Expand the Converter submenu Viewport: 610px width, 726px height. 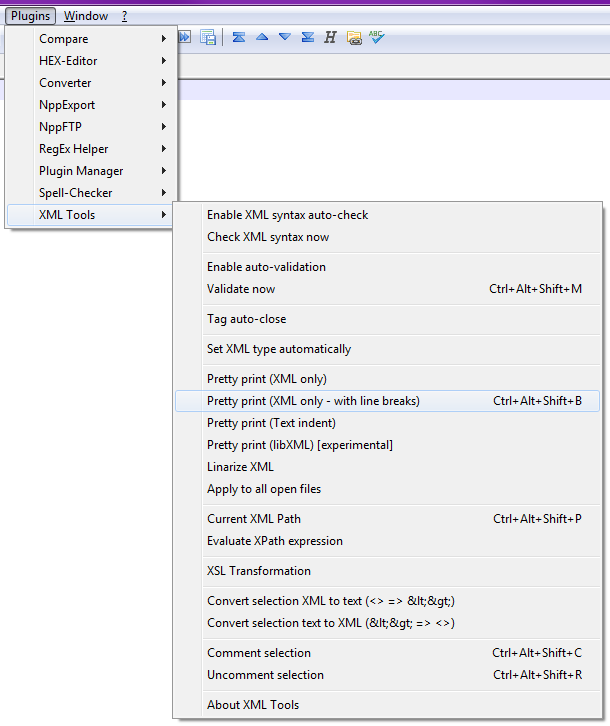click(x=91, y=83)
